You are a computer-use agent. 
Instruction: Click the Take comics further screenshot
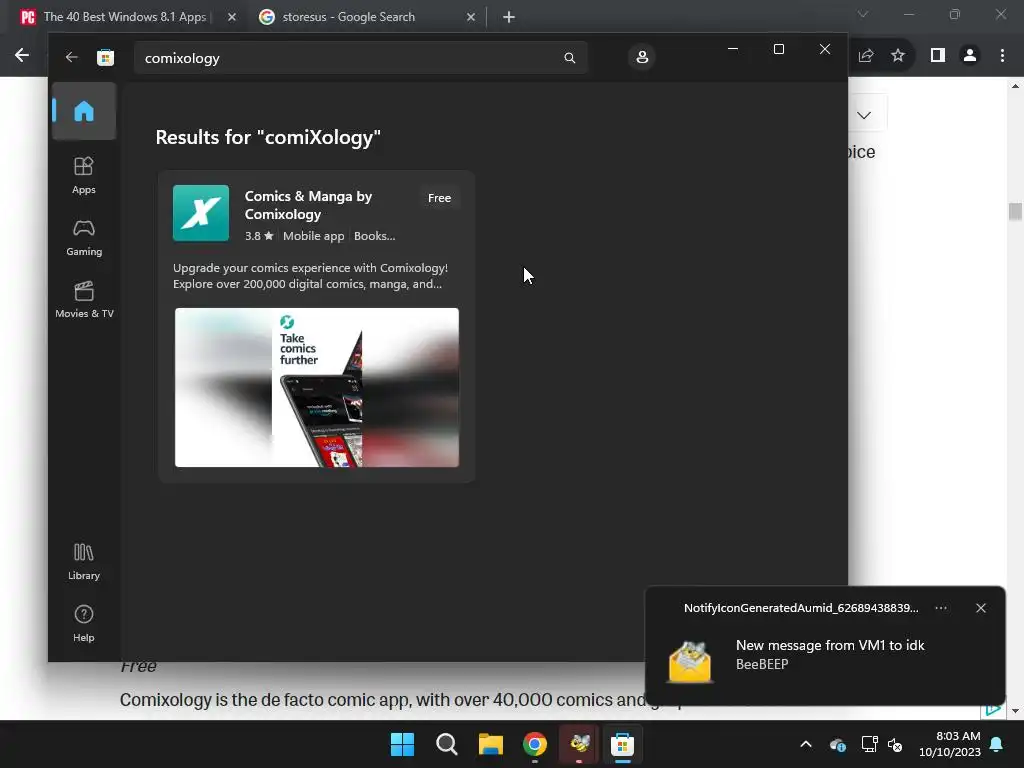point(317,387)
